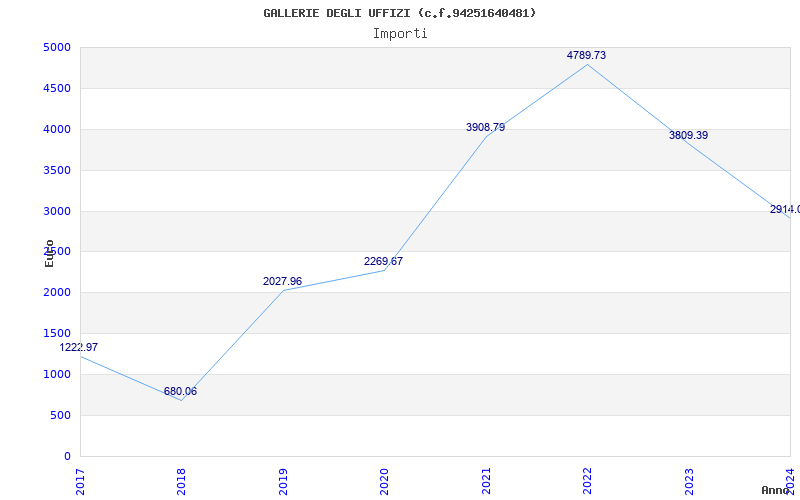Screen dimensions: 800x500
Task: Click the y-axis tick label 3500
Action: [57, 170]
